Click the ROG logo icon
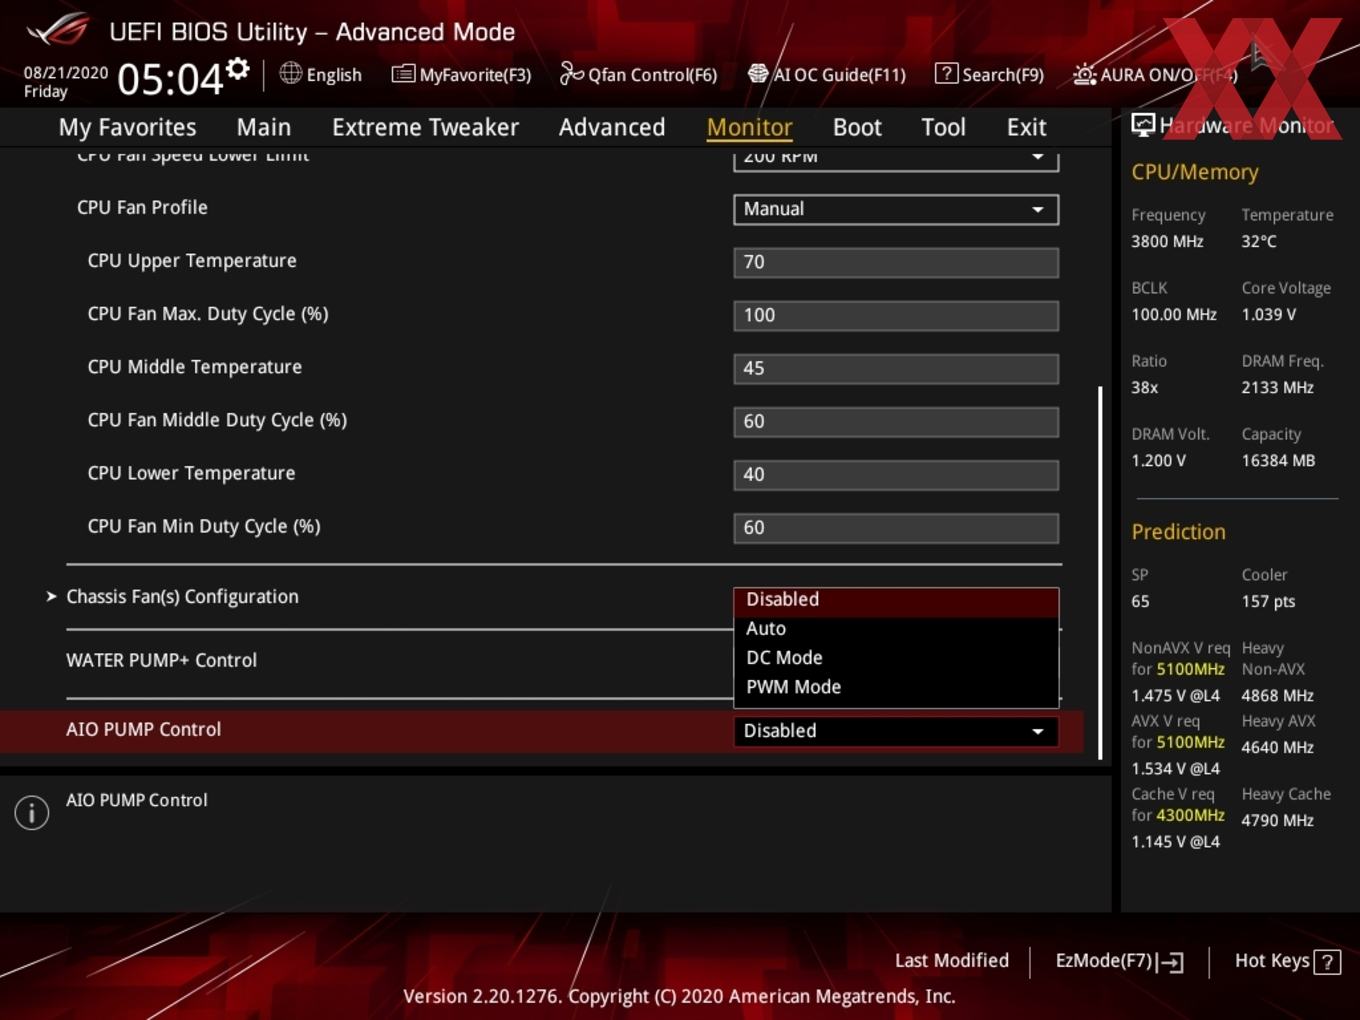1360x1020 pixels. coord(57,30)
